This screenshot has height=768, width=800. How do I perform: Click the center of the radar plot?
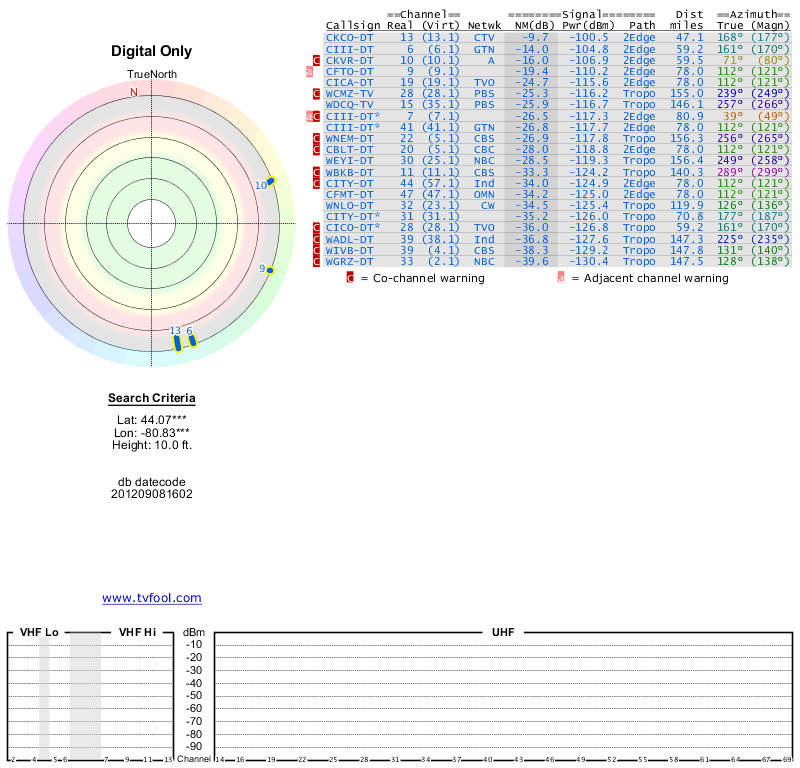coord(152,222)
